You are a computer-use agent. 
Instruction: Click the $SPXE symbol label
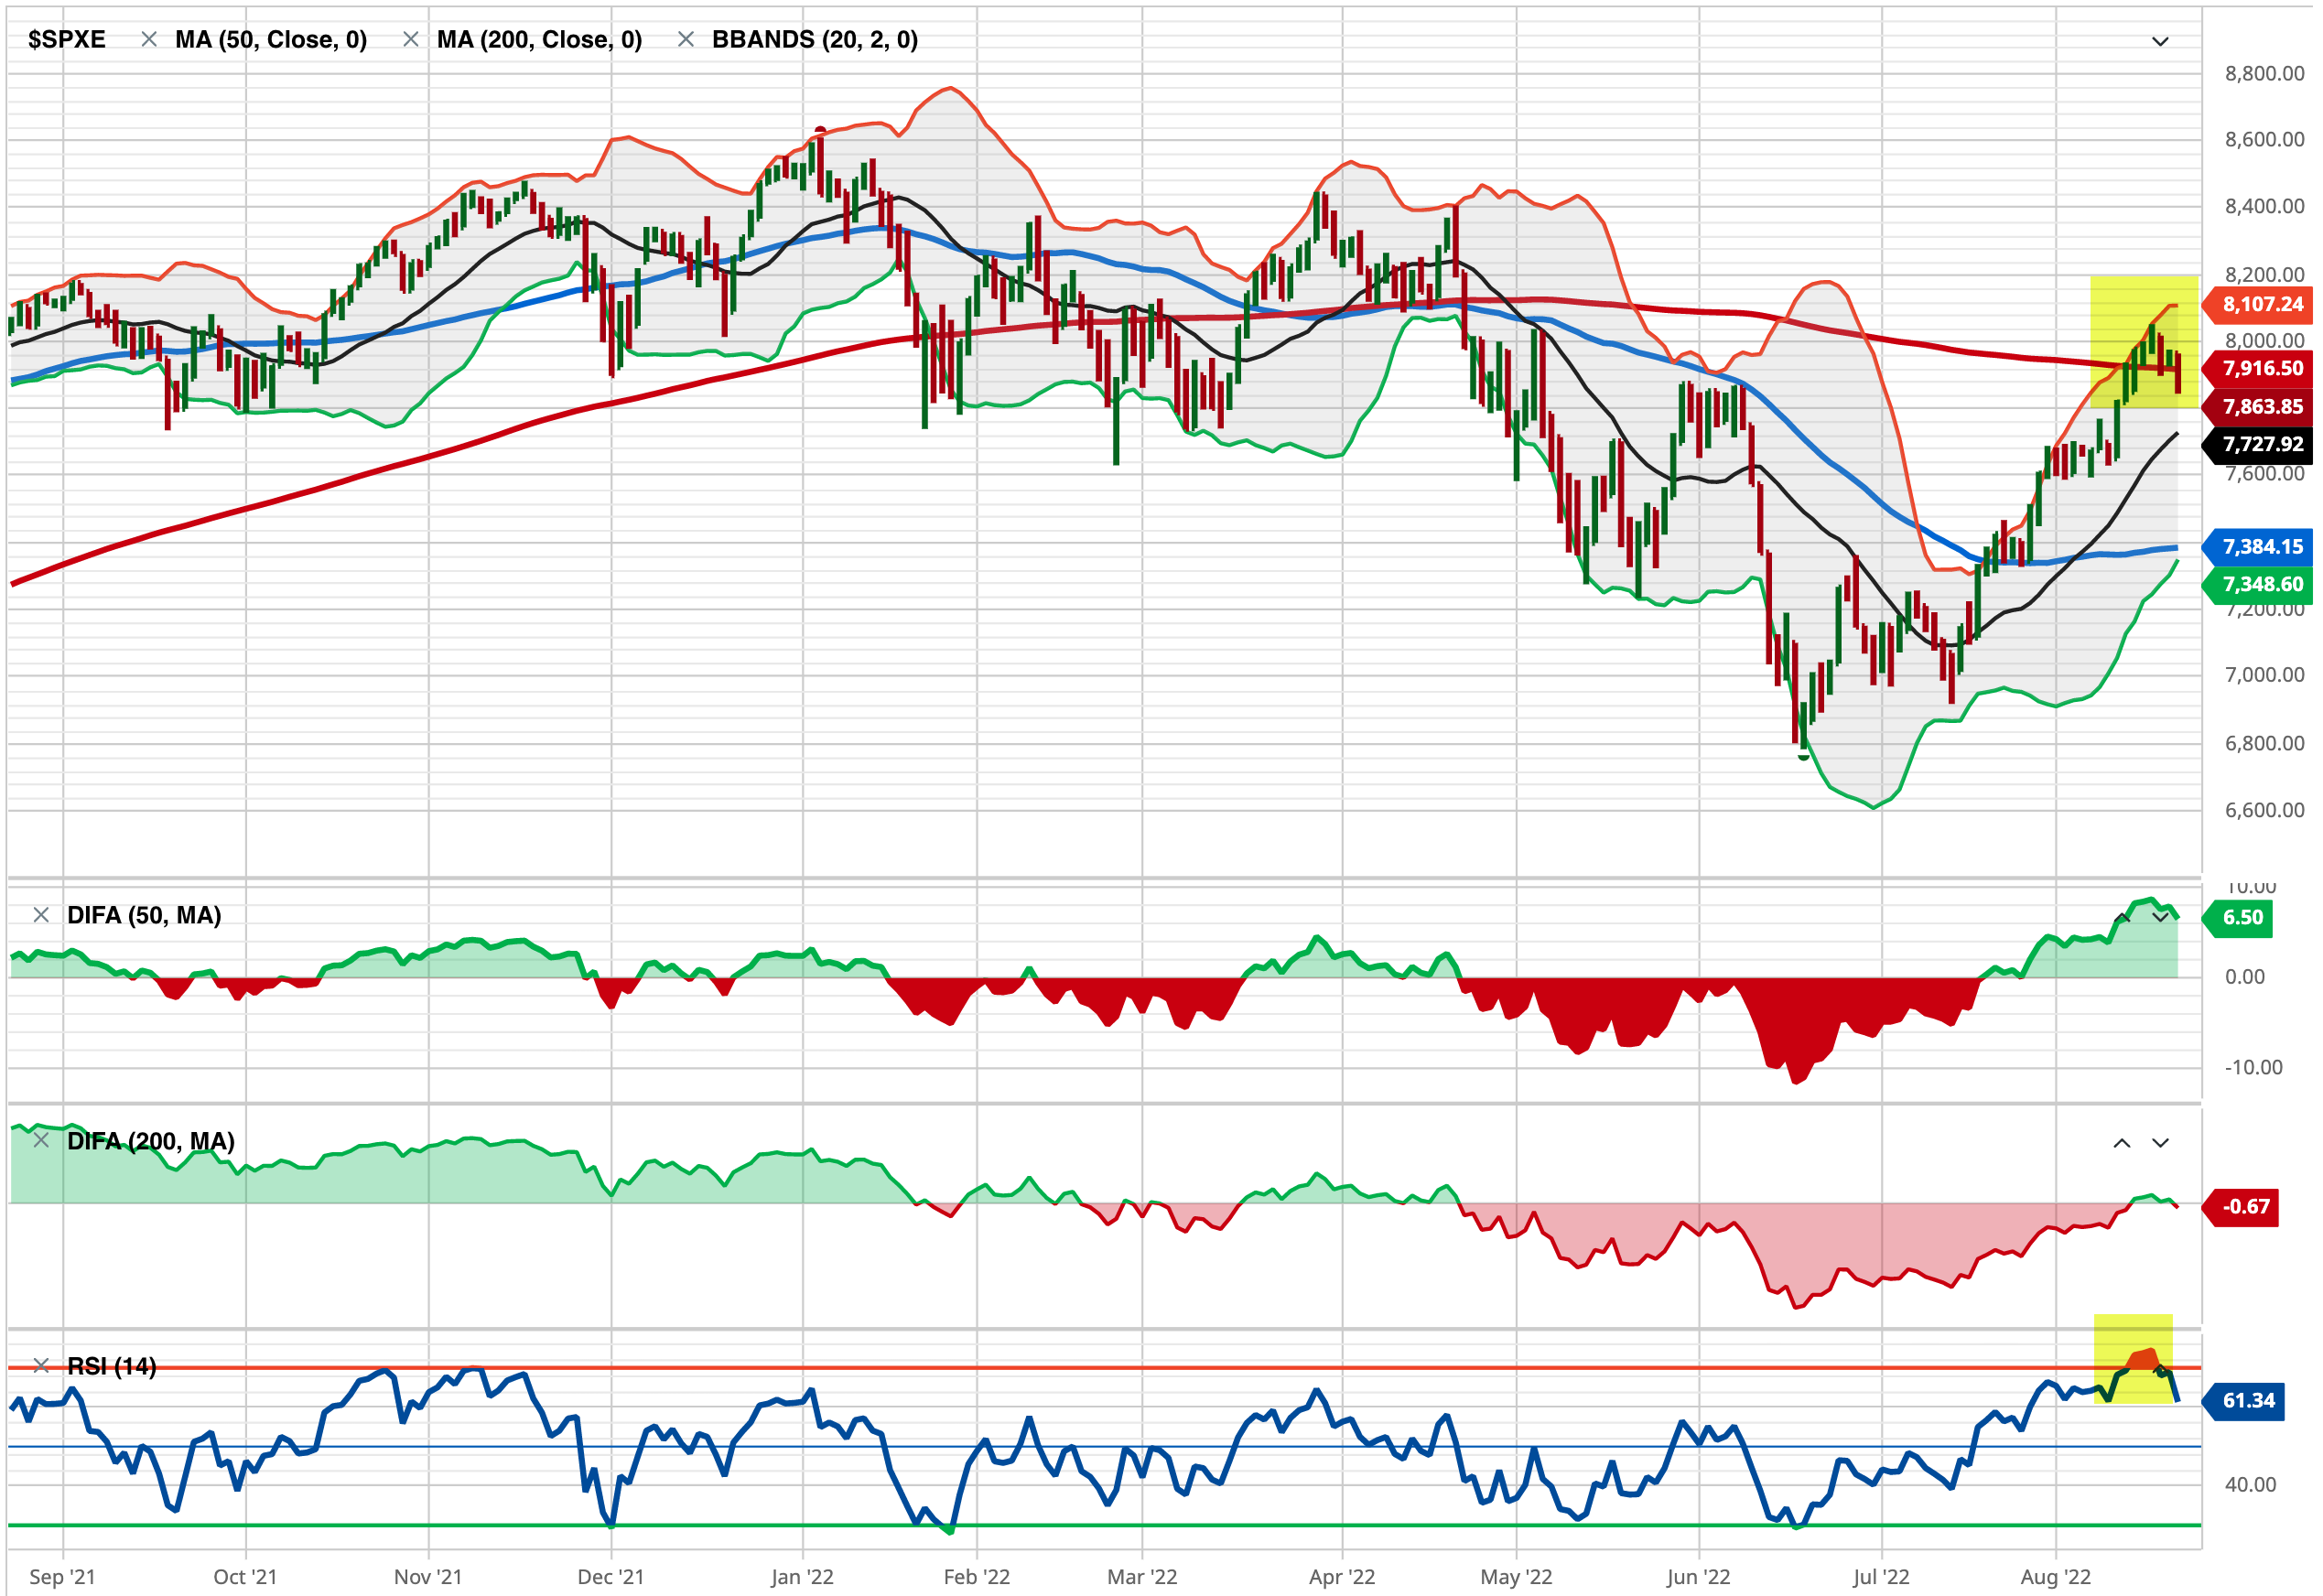pos(66,40)
